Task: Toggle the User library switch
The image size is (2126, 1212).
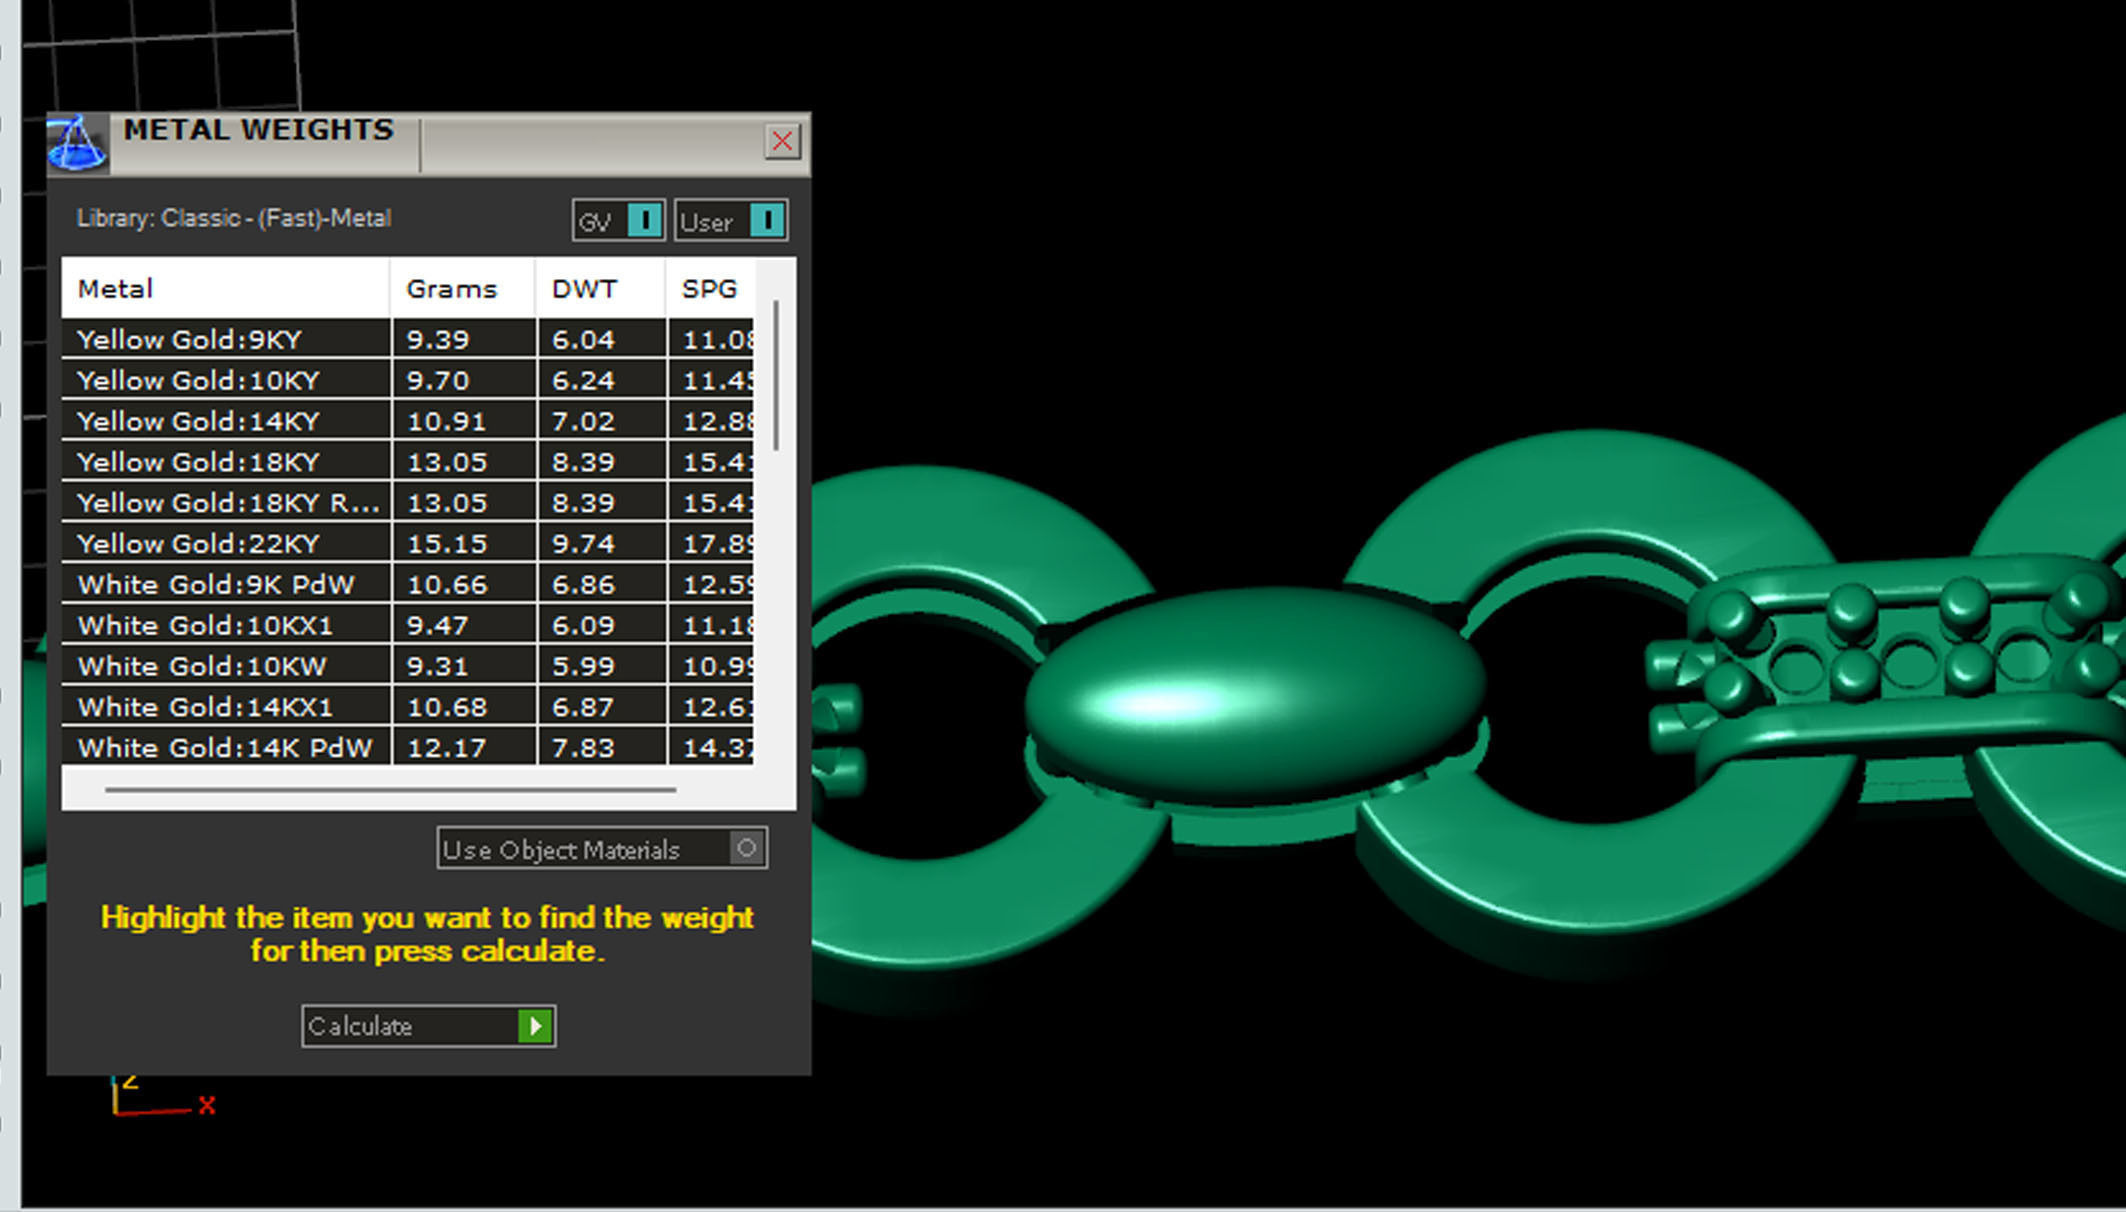Action: coord(766,220)
